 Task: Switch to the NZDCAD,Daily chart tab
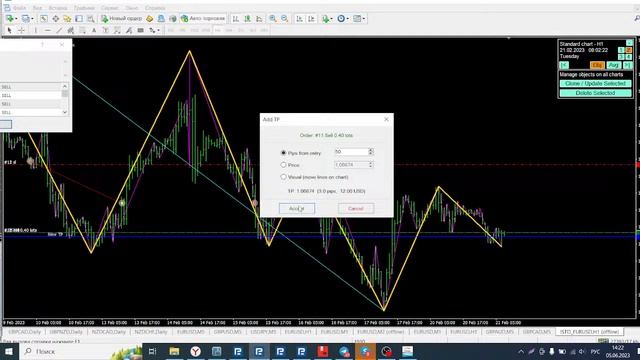109,332
